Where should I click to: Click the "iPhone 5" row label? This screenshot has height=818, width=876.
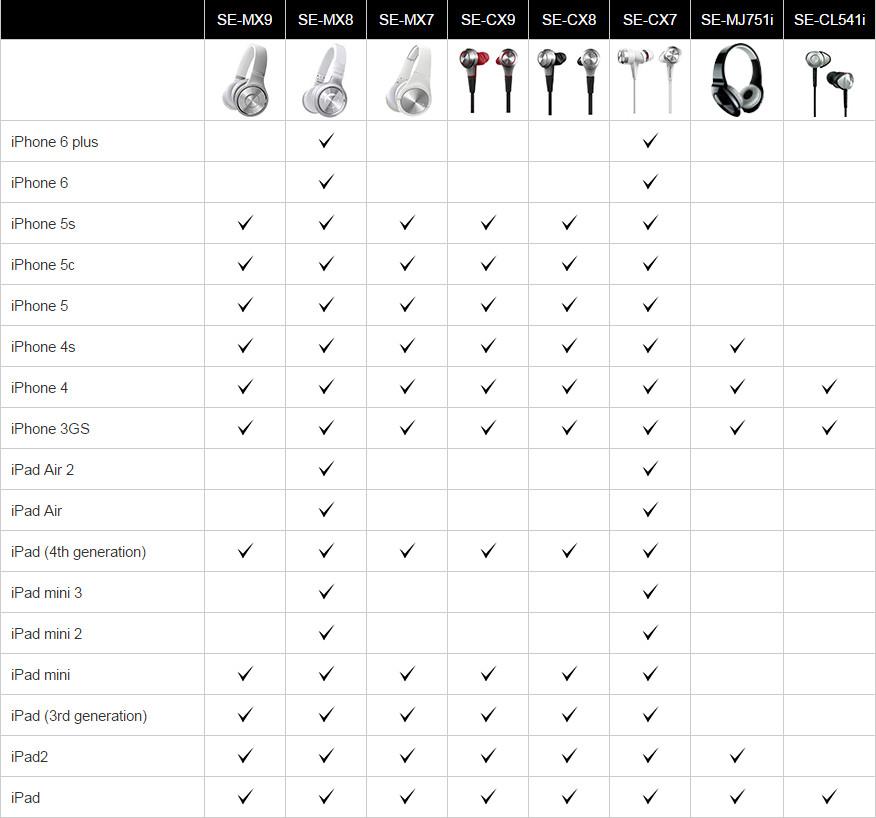(x=40, y=306)
